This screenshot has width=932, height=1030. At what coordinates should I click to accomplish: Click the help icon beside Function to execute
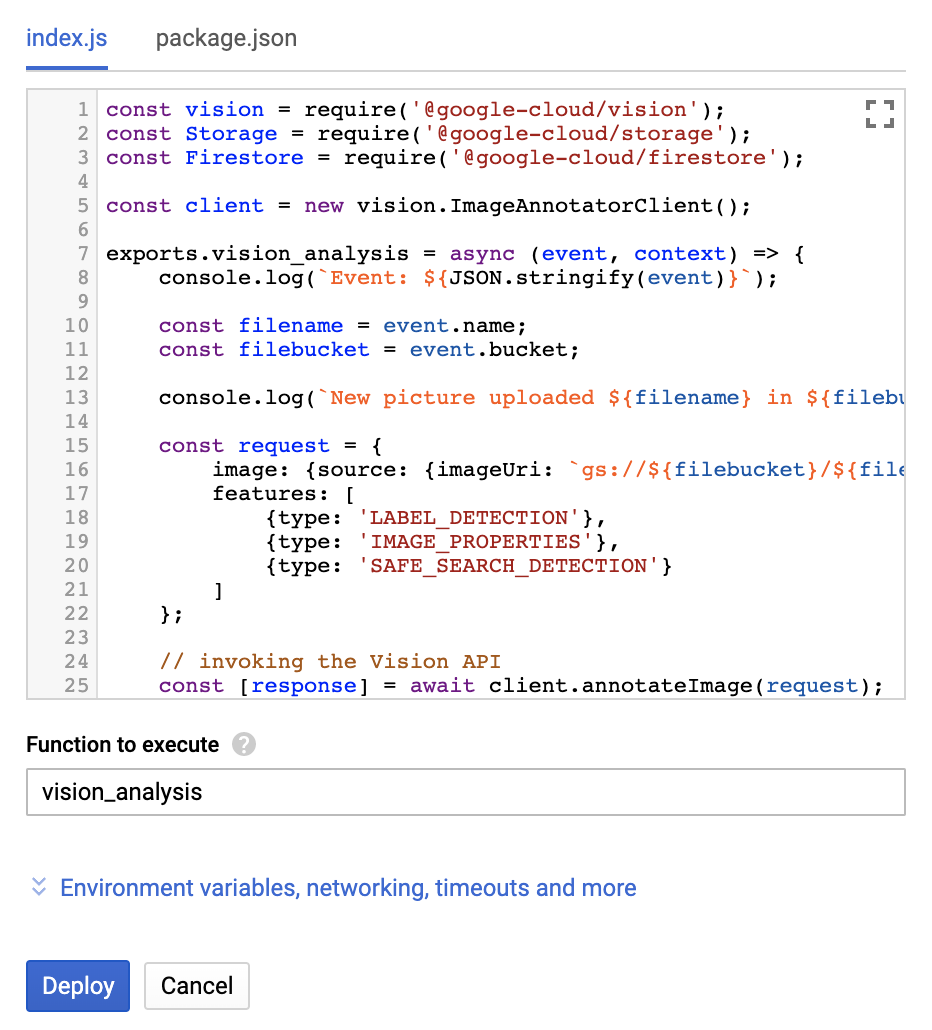coord(243,745)
